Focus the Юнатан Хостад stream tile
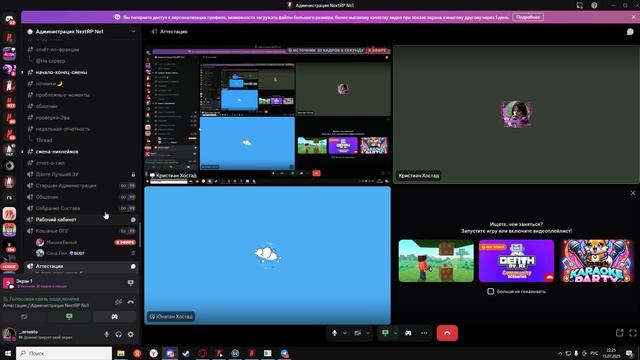The image size is (640, 360). (267, 256)
